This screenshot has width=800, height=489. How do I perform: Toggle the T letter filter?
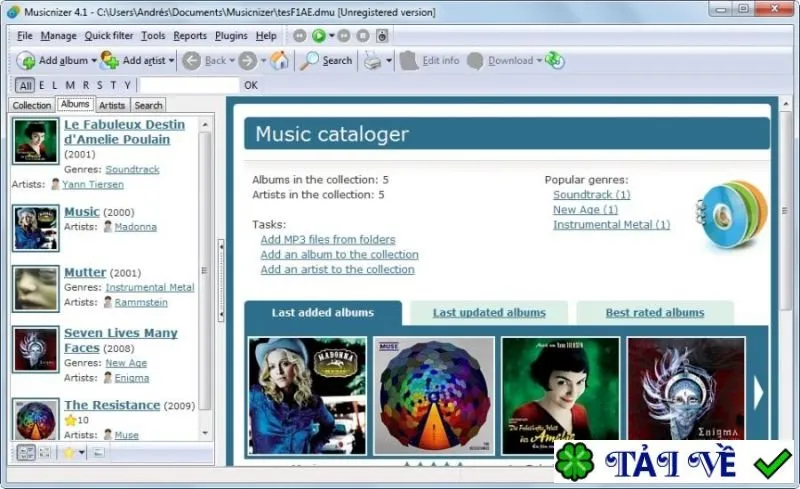[x=113, y=85]
